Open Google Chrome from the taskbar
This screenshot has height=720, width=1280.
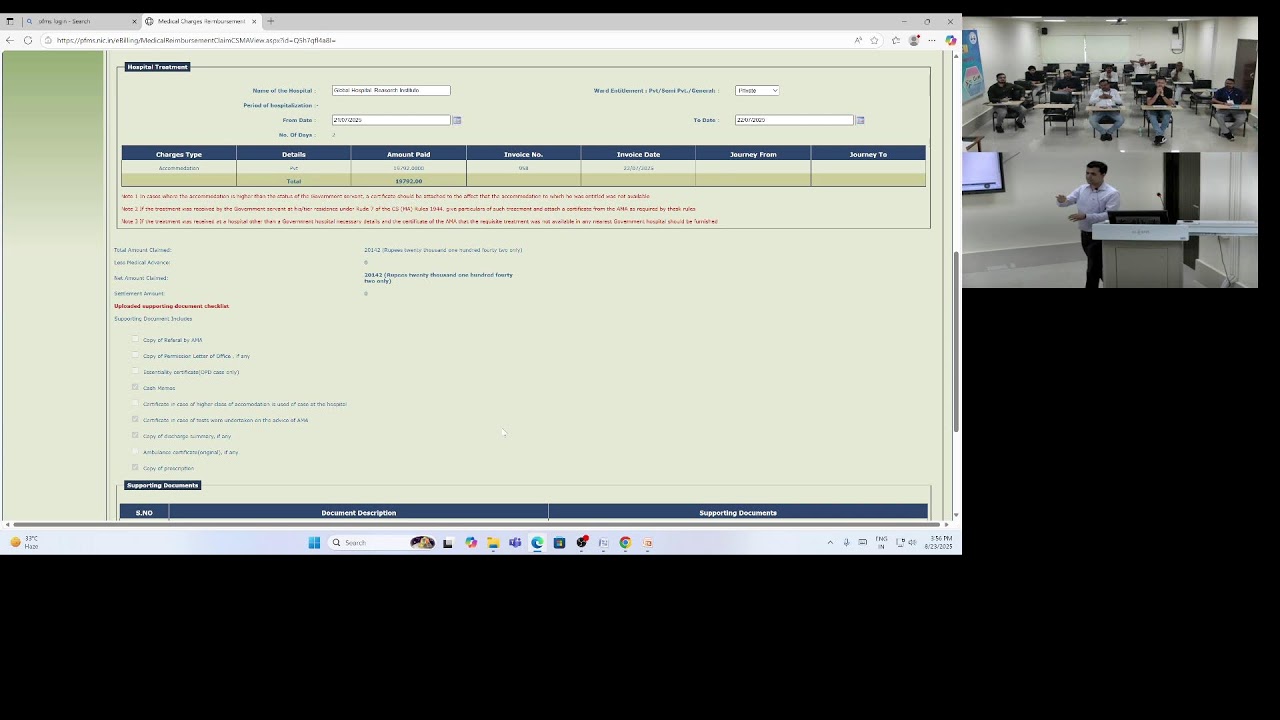(625, 543)
